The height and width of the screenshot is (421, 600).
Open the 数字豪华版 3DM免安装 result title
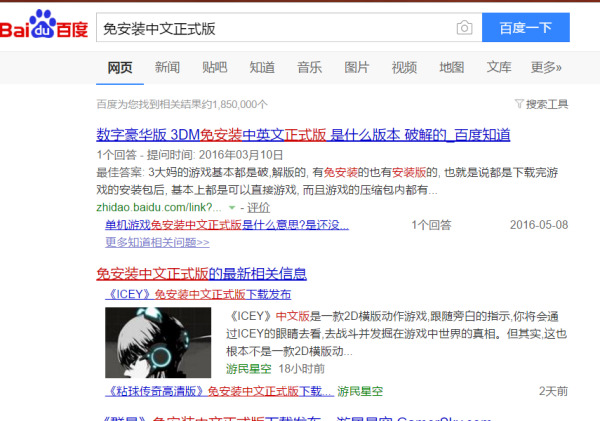point(303,135)
